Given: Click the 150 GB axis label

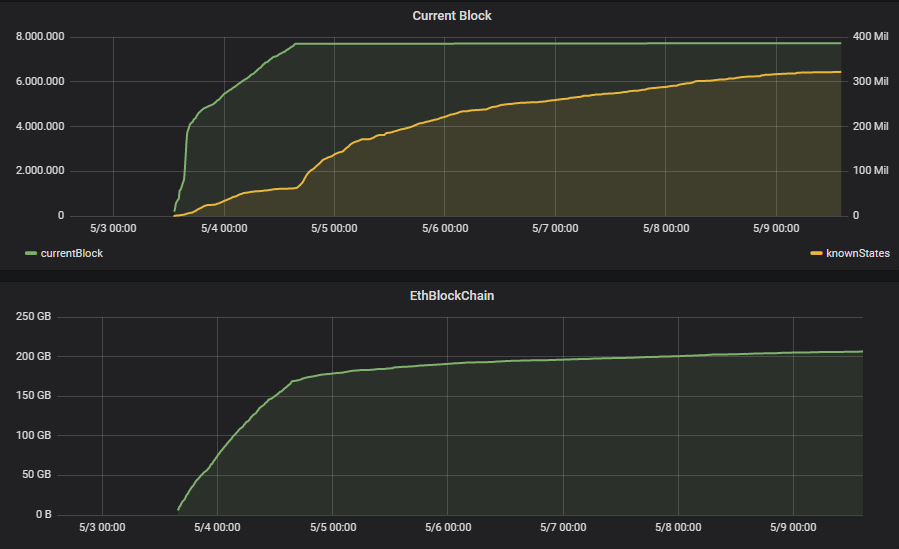Looking at the screenshot, I should coord(33,395).
